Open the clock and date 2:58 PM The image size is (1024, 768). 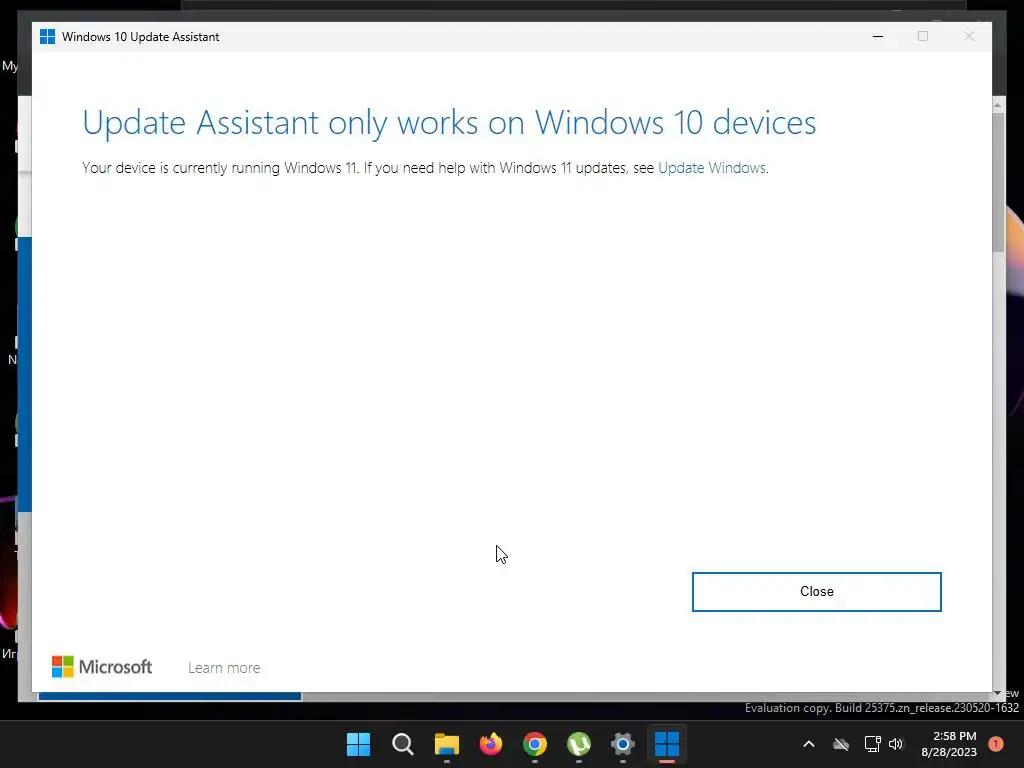[x=949, y=744]
